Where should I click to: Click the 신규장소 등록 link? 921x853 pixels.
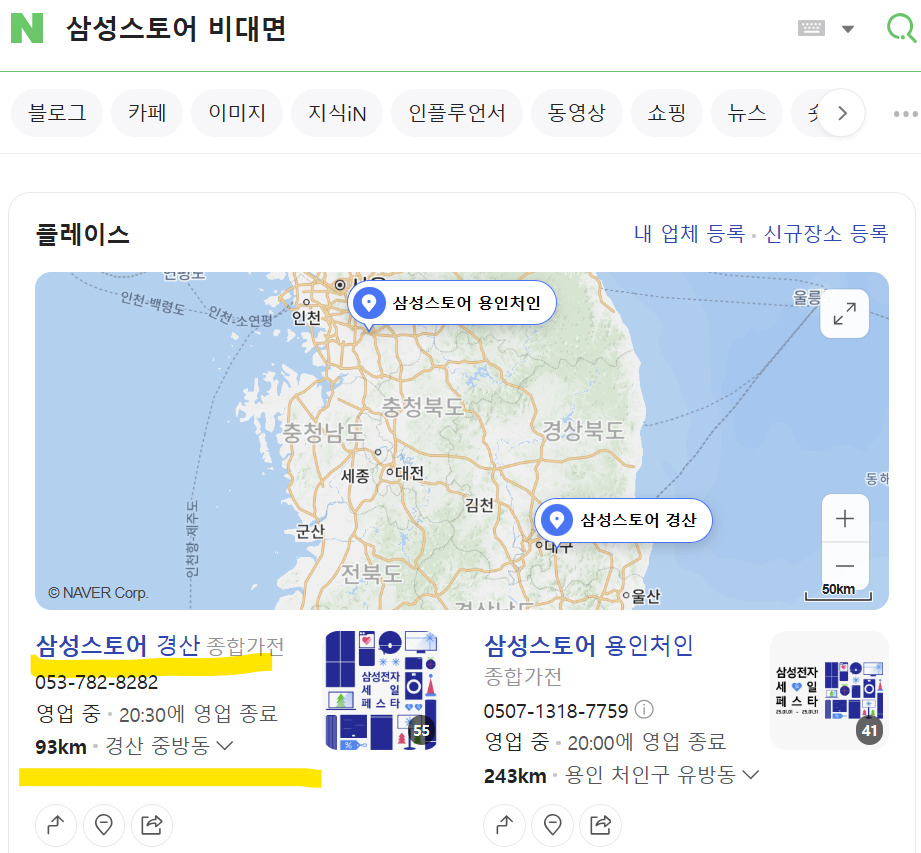[826, 234]
